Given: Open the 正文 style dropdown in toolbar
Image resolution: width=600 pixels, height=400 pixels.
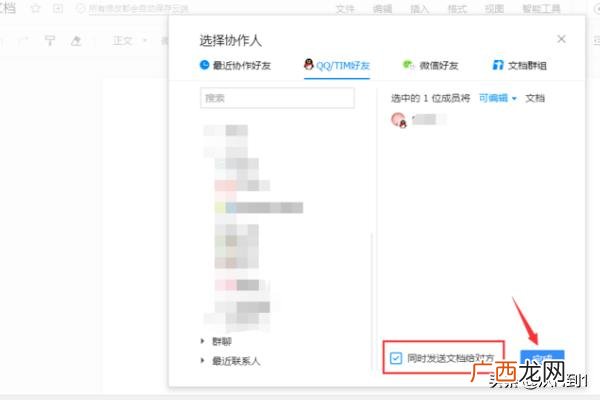Looking at the screenshot, I should point(129,40).
